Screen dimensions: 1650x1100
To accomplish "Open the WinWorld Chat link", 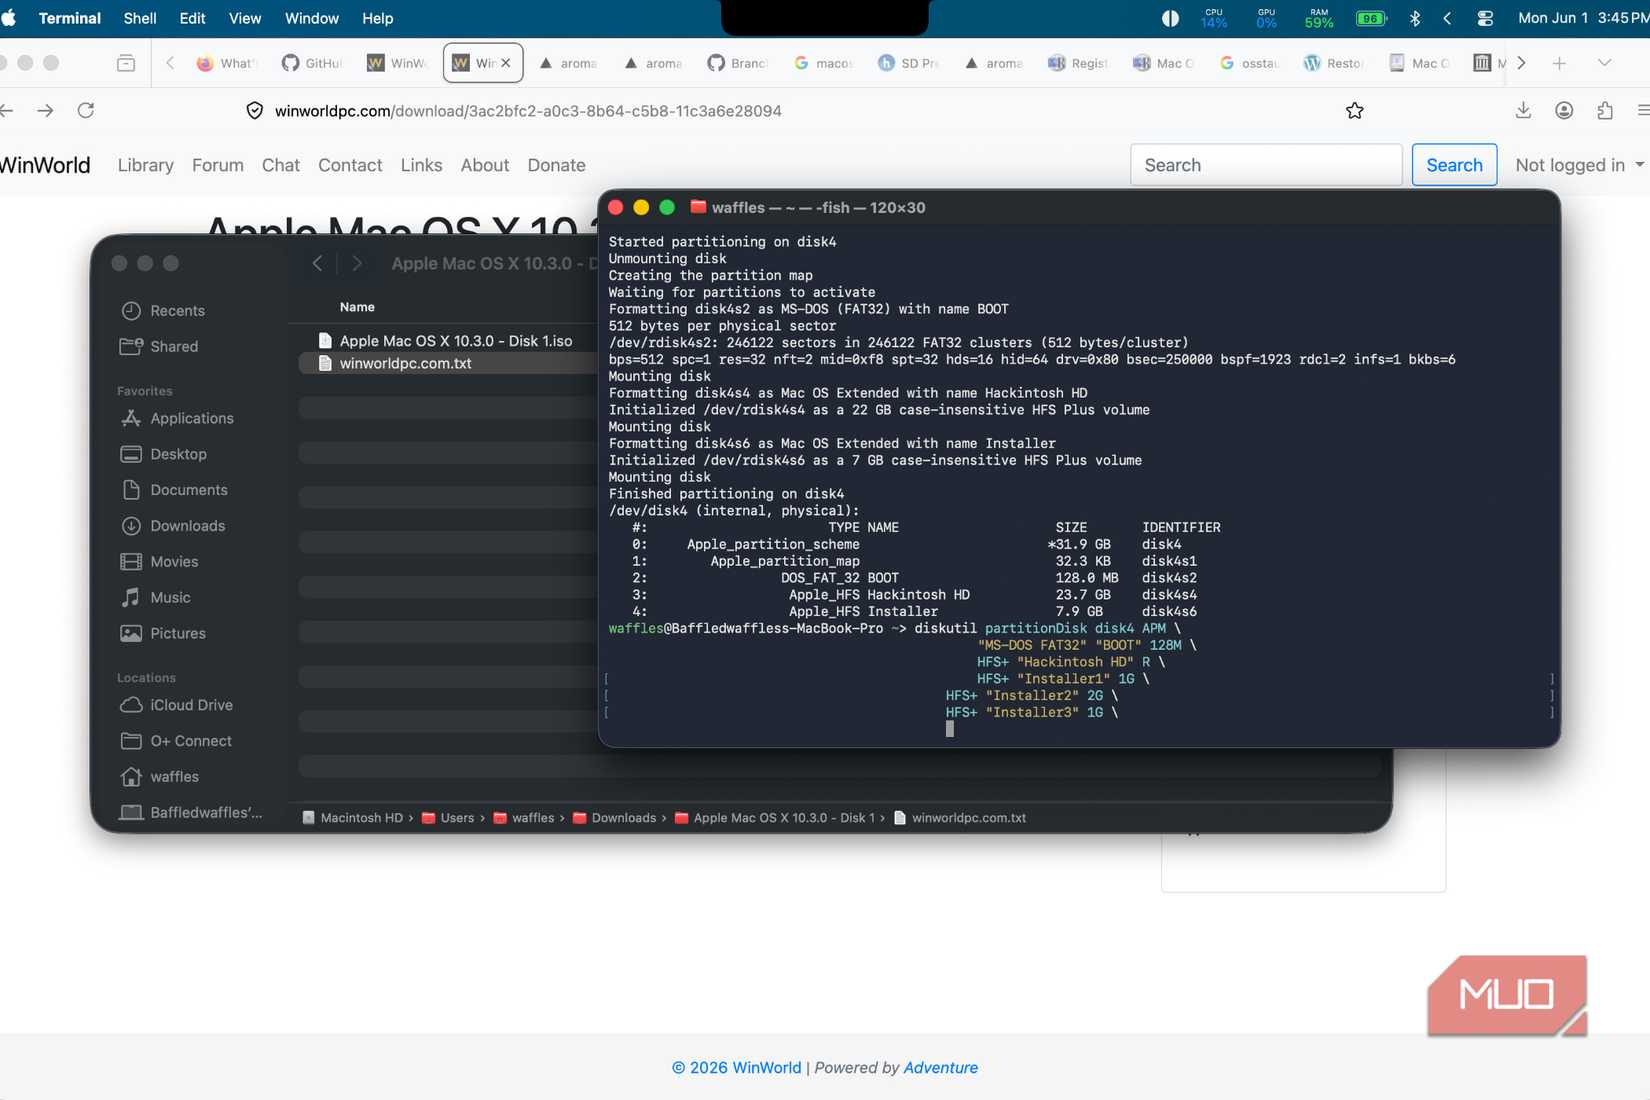I will (x=281, y=165).
